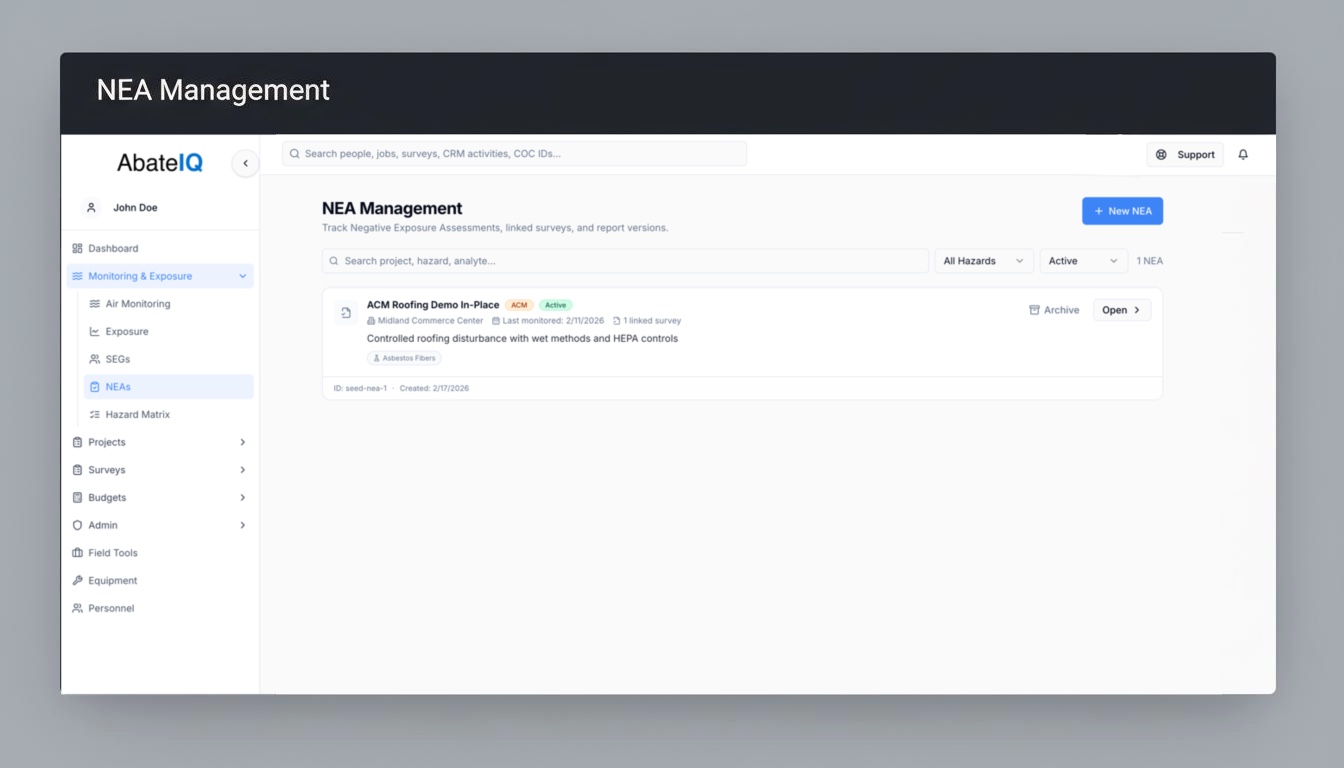Screen dimensions: 1344x768
Task: Go to Exposure page
Action: (169, 332)
